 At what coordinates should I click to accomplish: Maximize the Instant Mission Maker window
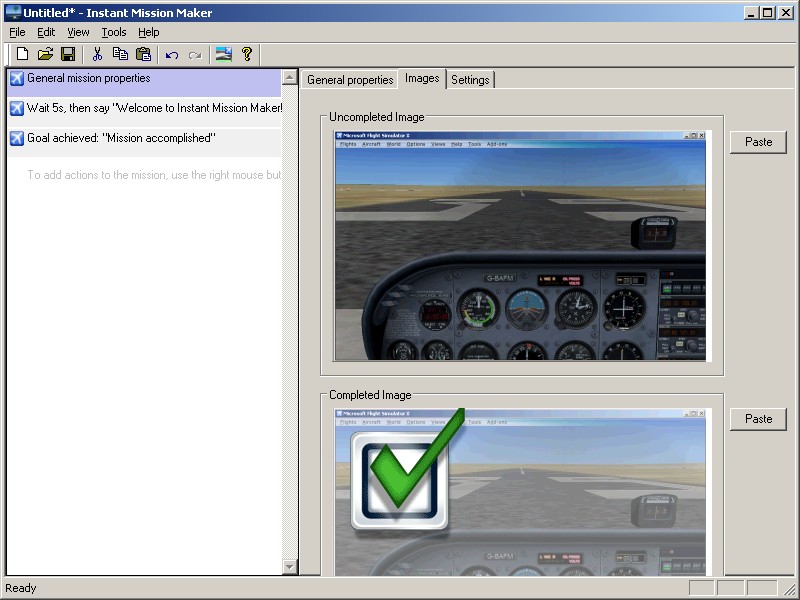(x=767, y=13)
